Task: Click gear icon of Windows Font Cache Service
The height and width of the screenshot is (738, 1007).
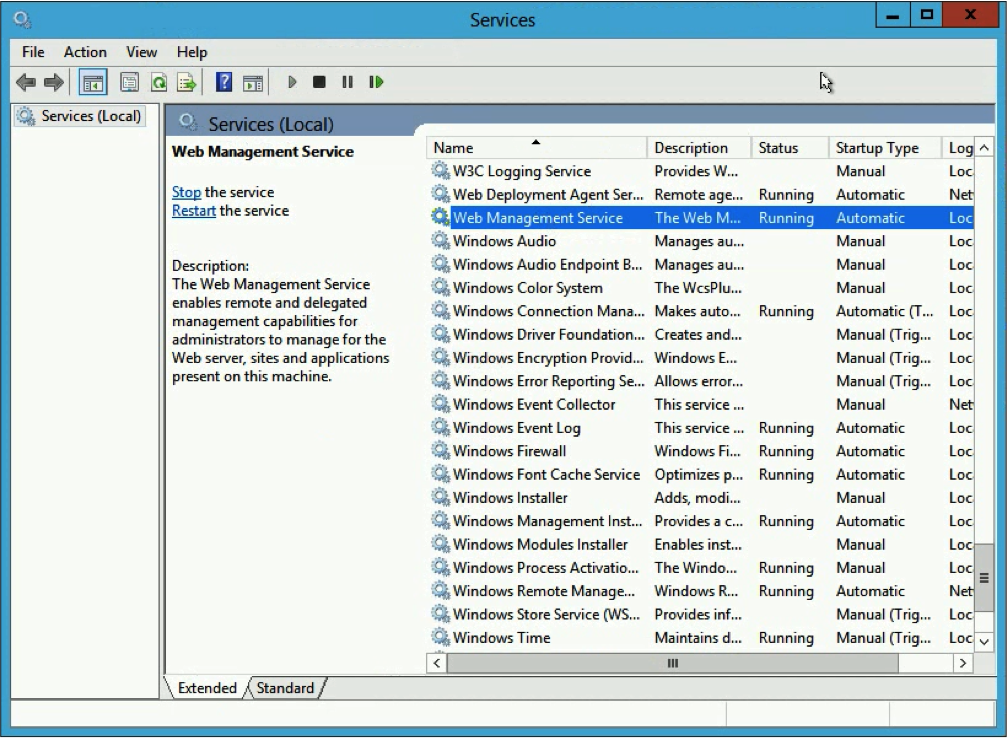Action: click(440, 474)
